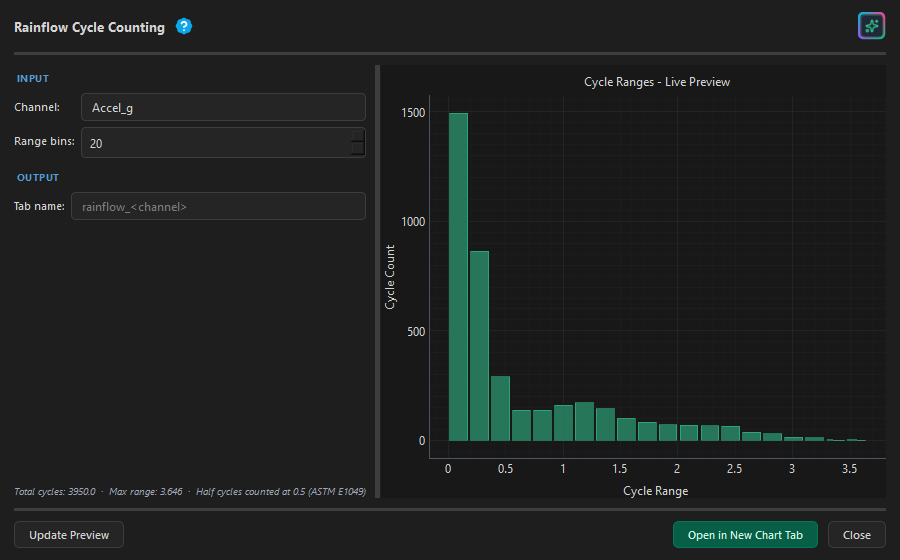Image resolution: width=900 pixels, height=560 pixels.
Task: Click the Cycle Count axis label
Action: [390, 277]
